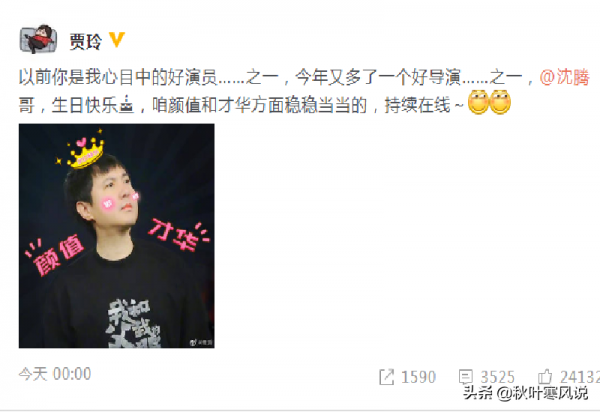Click the repost count 1590
Image resolution: width=600 pixels, height=412 pixels.
click(418, 377)
